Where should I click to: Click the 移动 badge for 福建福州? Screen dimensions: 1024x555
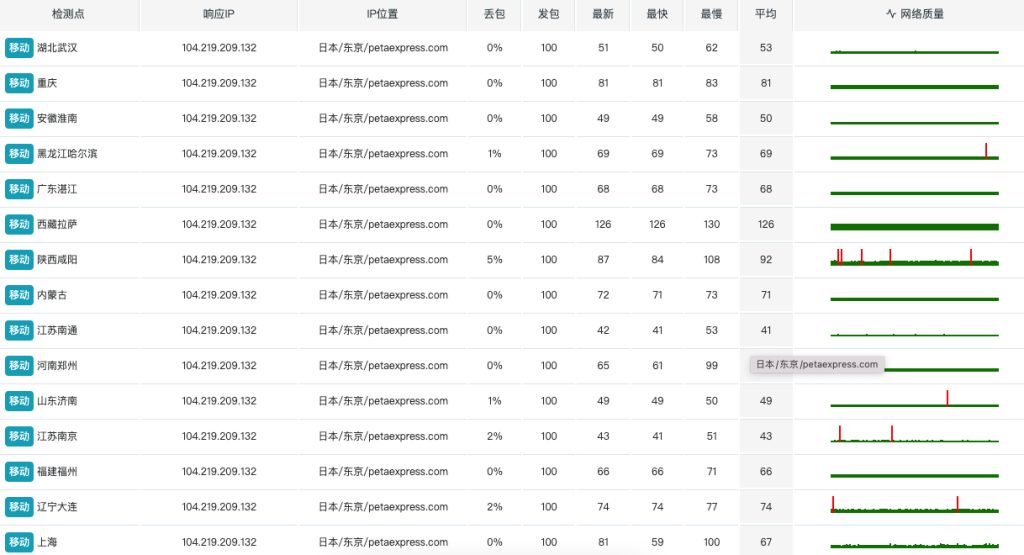point(19,471)
